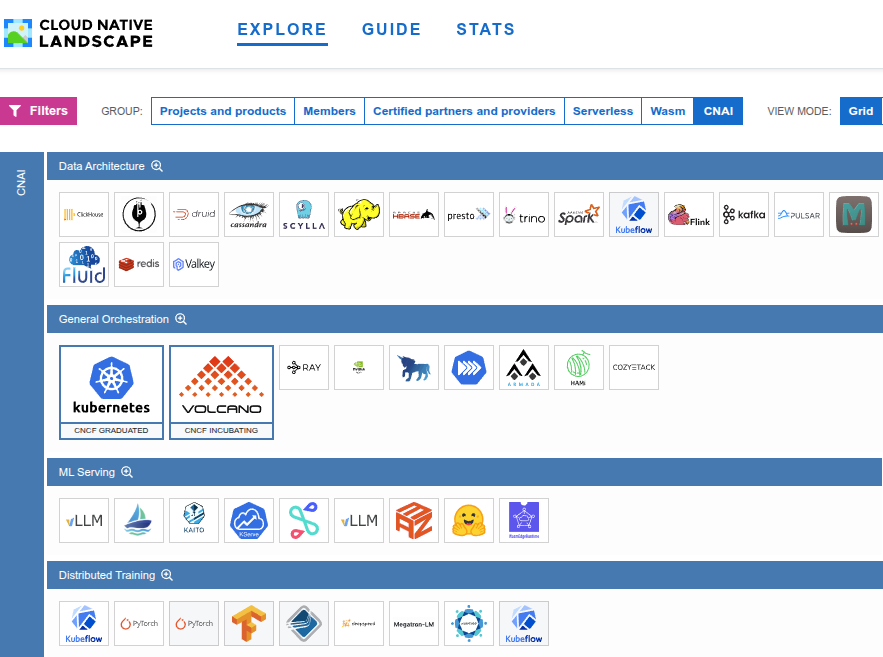Open the orange AZ cube logo card
This screenshot has height=657, width=883.
[x=414, y=521]
